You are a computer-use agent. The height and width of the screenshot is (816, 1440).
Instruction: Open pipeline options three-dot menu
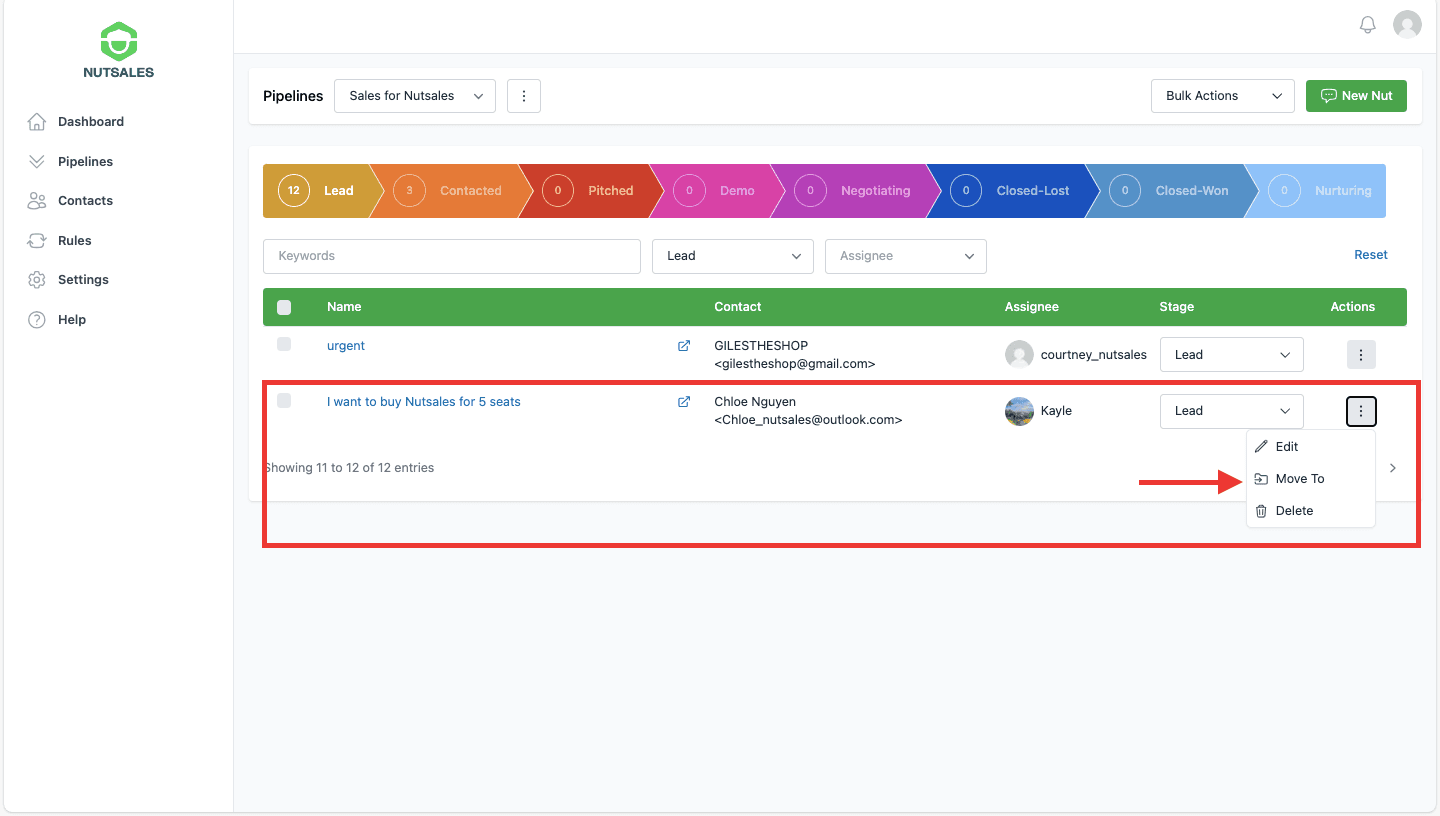524,96
